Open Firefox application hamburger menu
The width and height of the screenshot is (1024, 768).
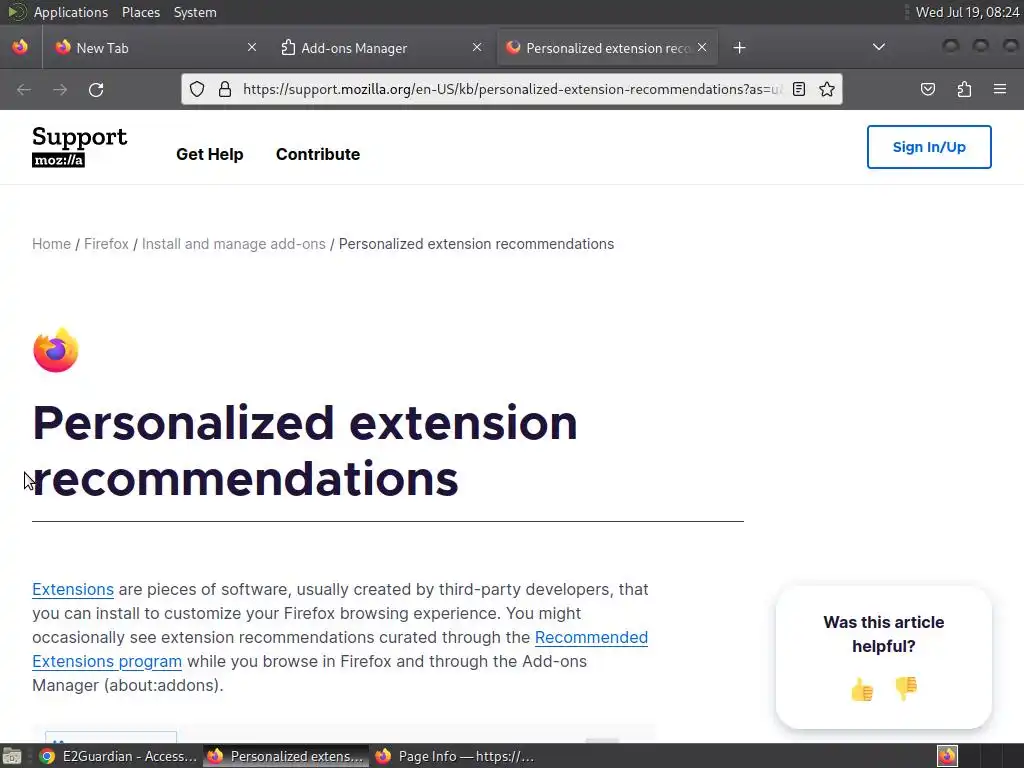point(1000,89)
